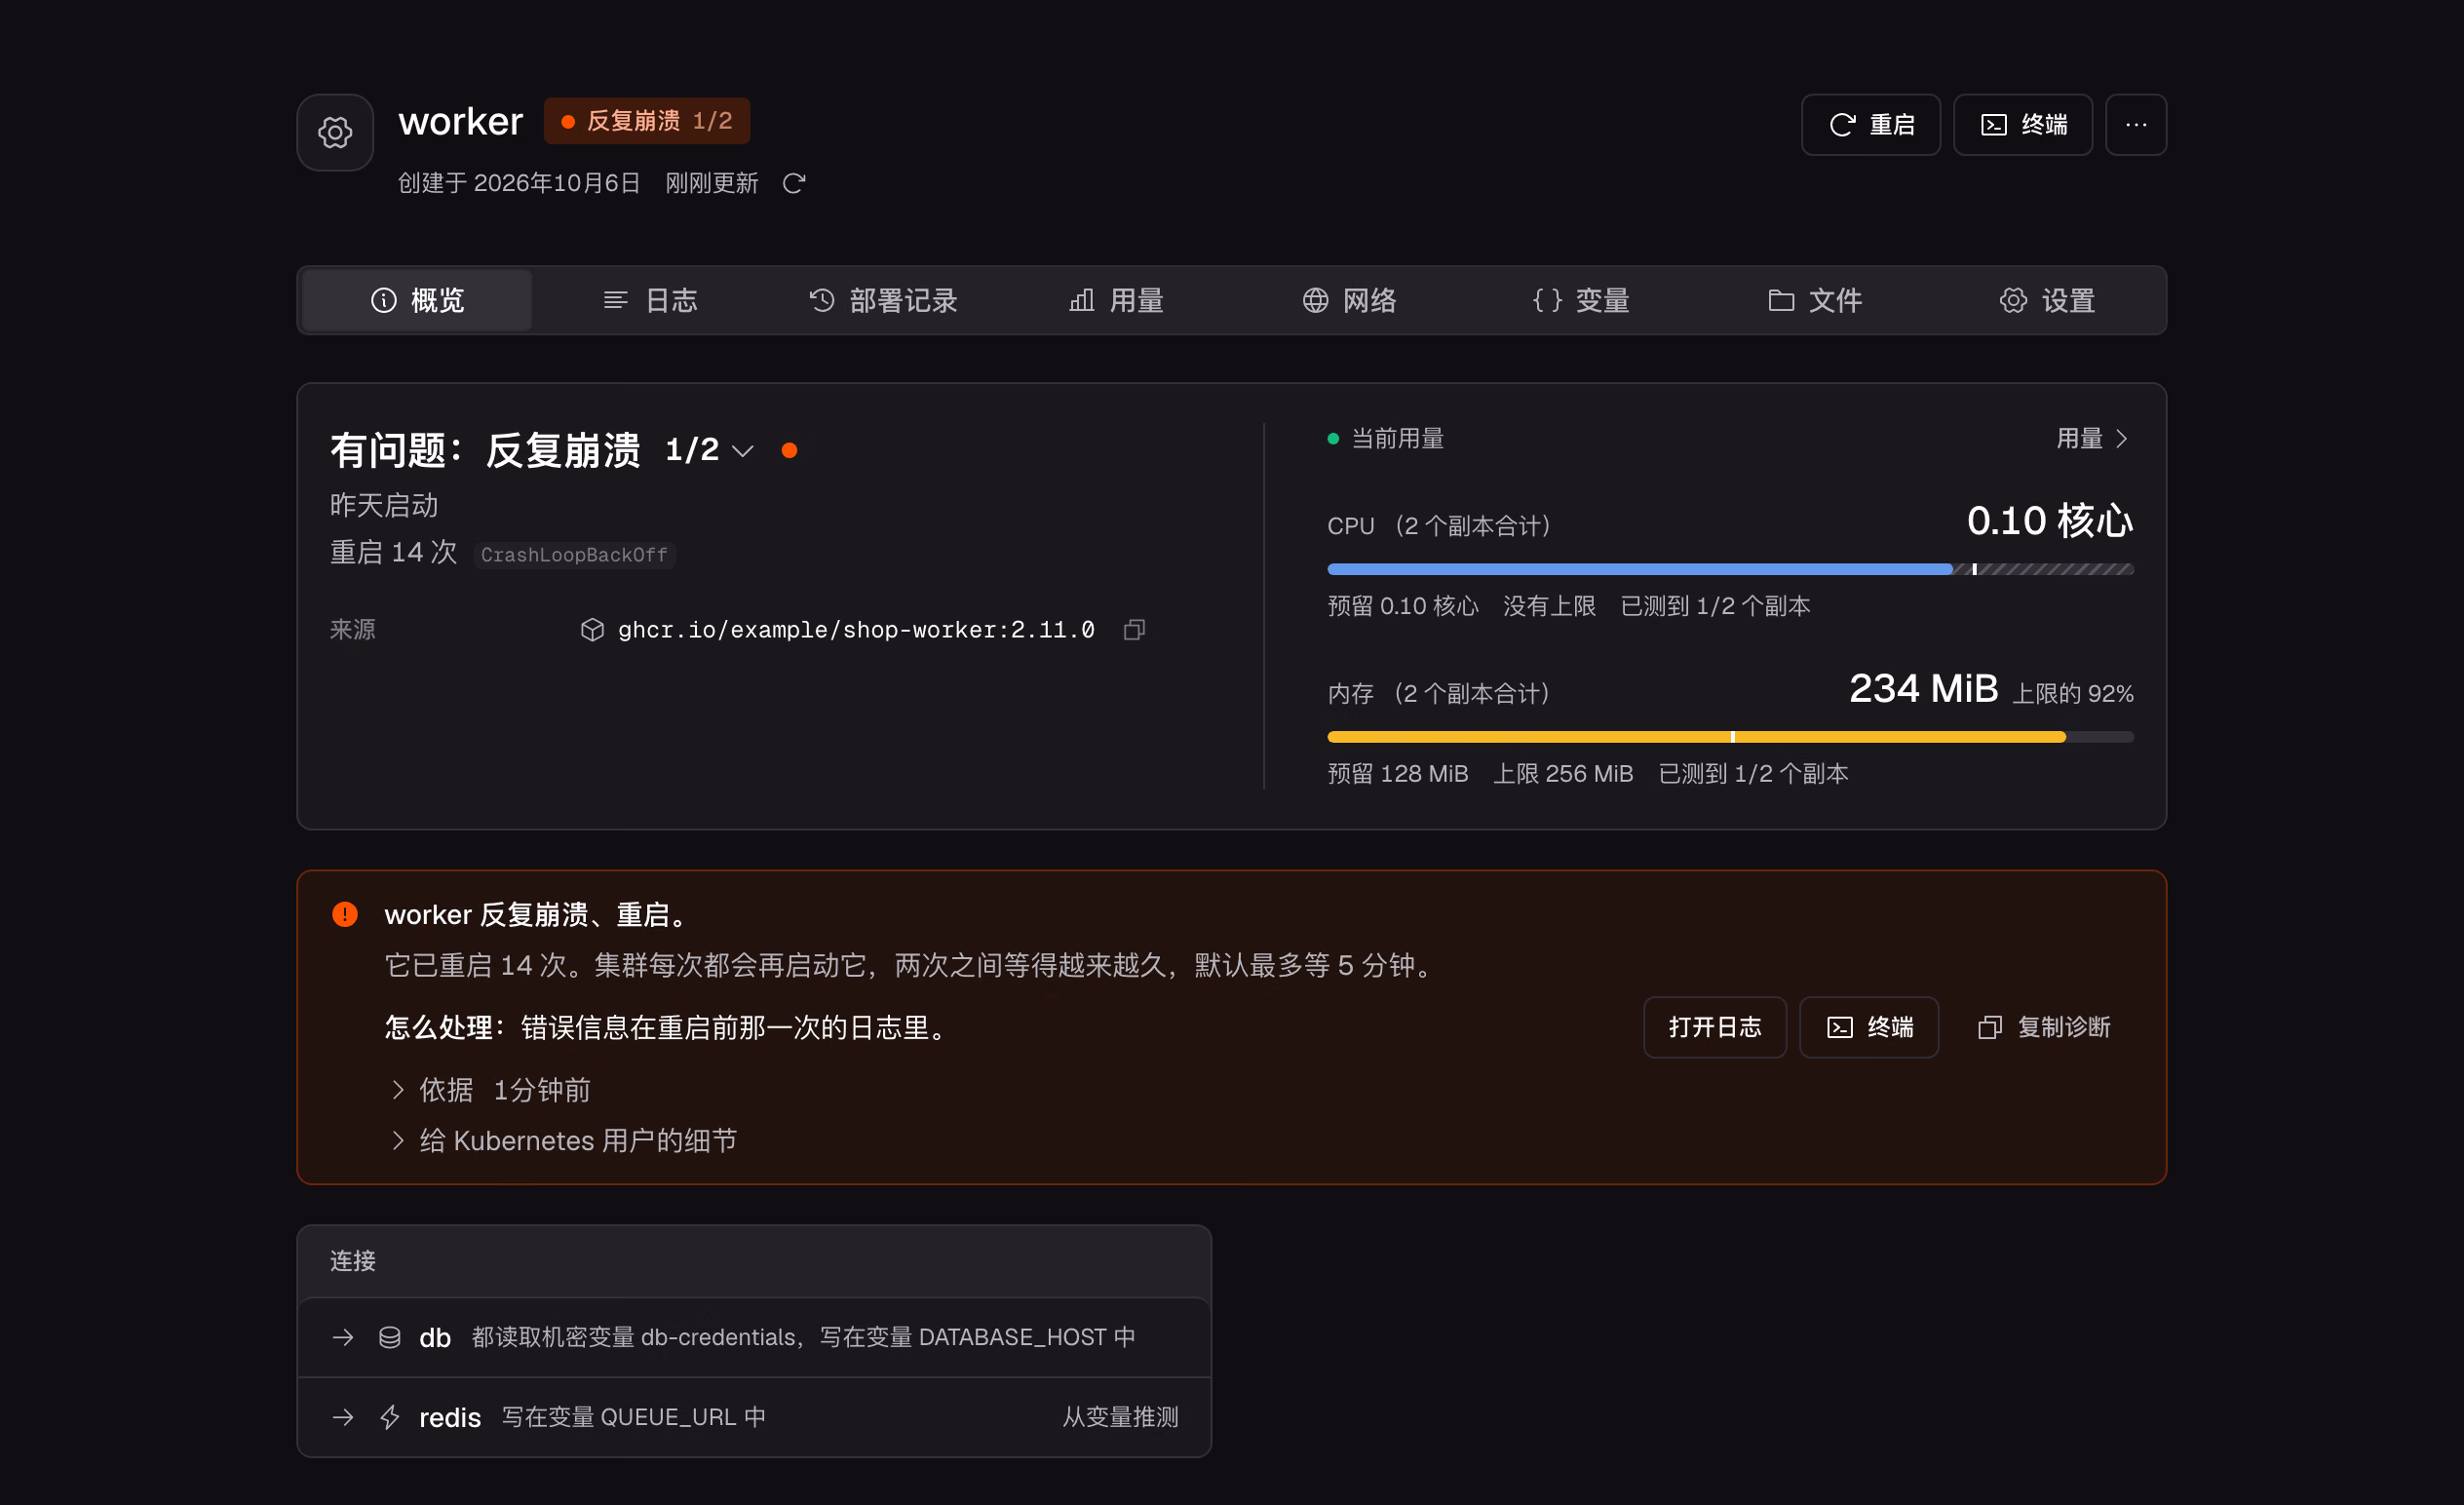Open 终端 from the crash alert
The width and height of the screenshot is (2464, 1505).
[1869, 1028]
